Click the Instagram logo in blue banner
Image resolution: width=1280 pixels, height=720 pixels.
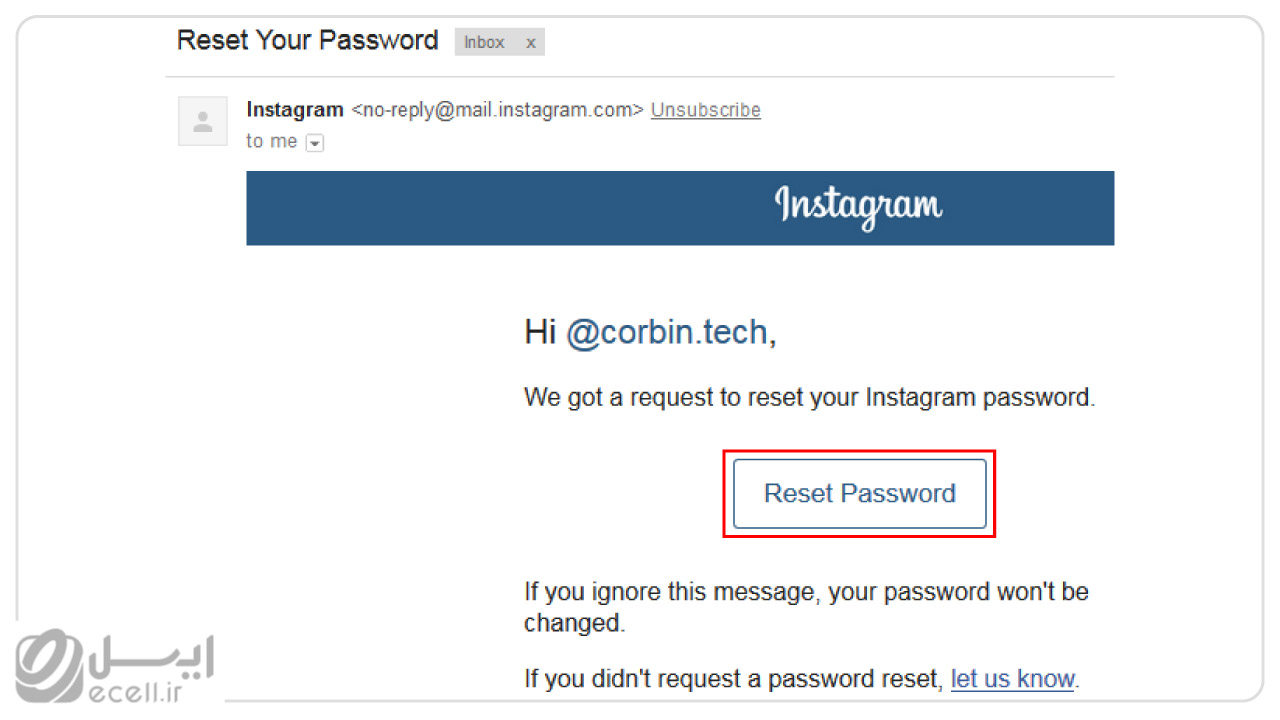pos(859,205)
